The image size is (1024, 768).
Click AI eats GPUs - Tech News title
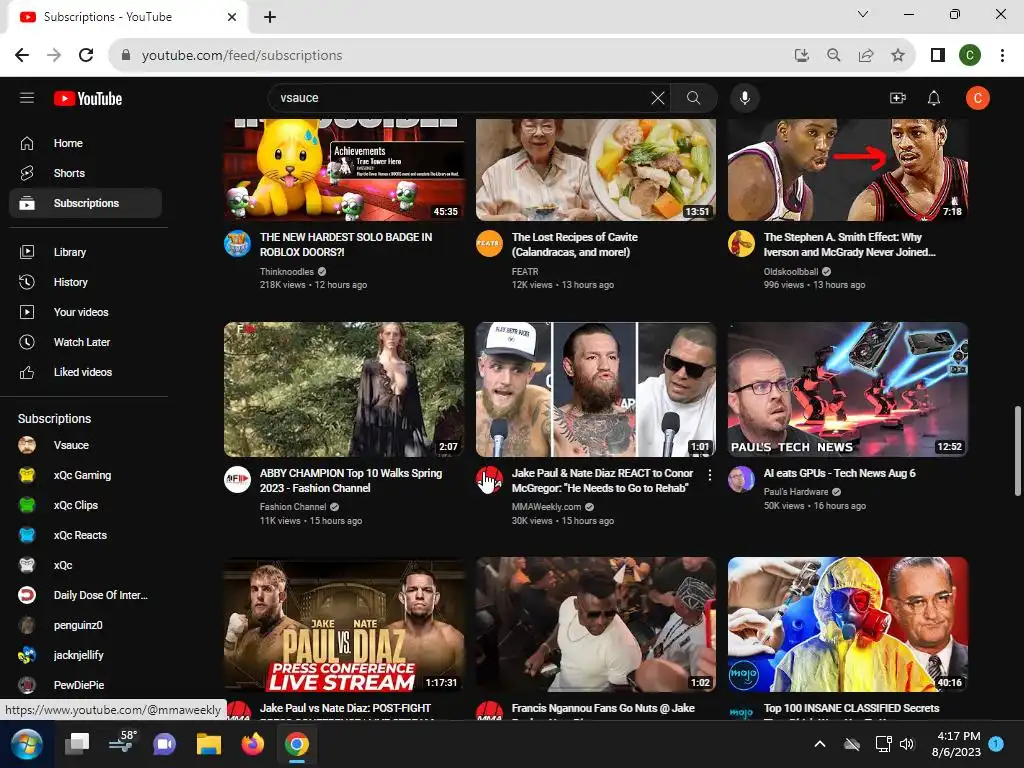[x=840, y=473]
